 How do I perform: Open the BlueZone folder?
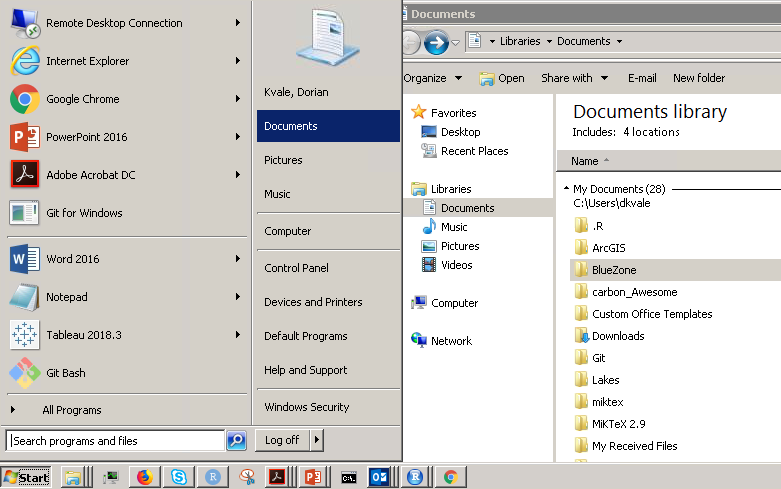pos(614,270)
